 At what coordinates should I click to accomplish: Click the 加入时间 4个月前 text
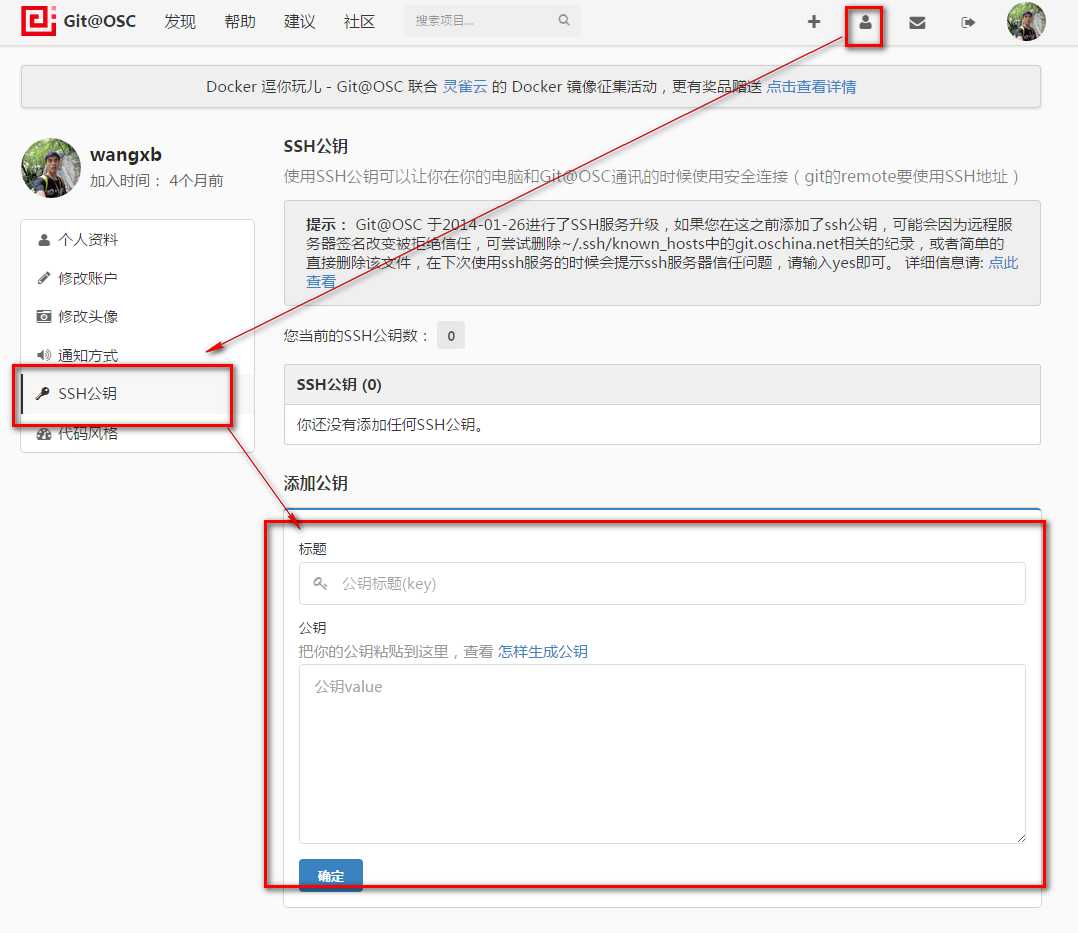[x=157, y=181]
